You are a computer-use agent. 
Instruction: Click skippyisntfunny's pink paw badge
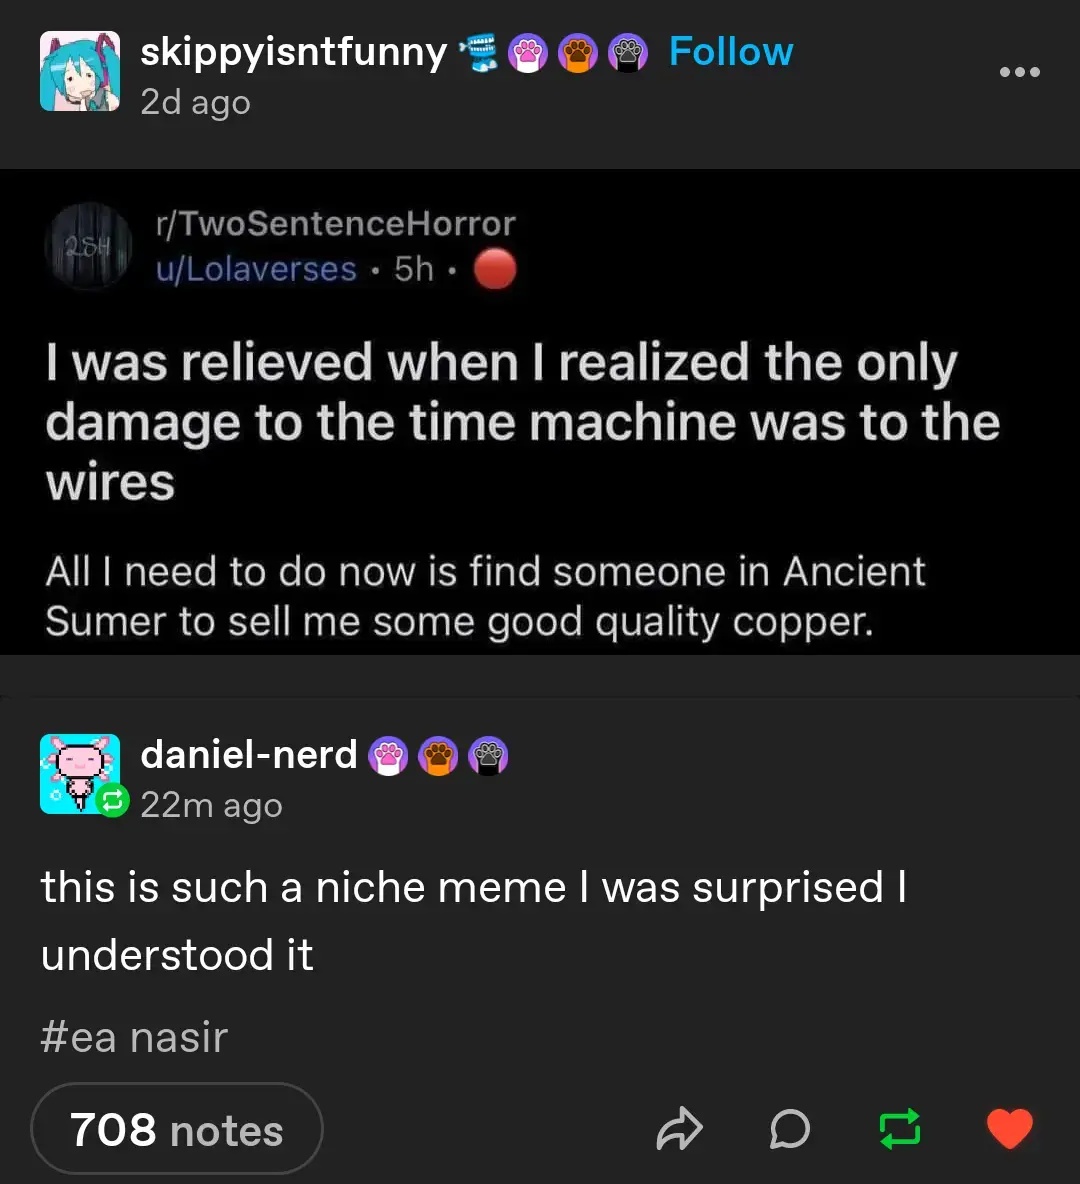(528, 53)
